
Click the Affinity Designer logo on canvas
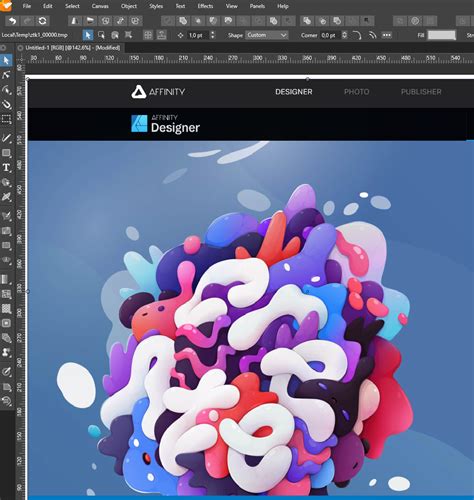point(165,124)
